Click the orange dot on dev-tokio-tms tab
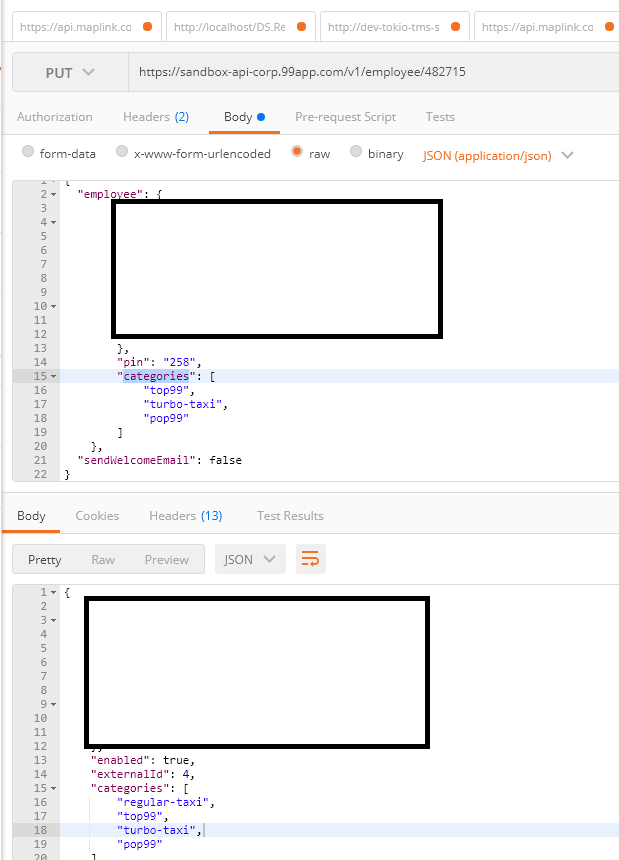This screenshot has width=619, height=860. click(456, 26)
